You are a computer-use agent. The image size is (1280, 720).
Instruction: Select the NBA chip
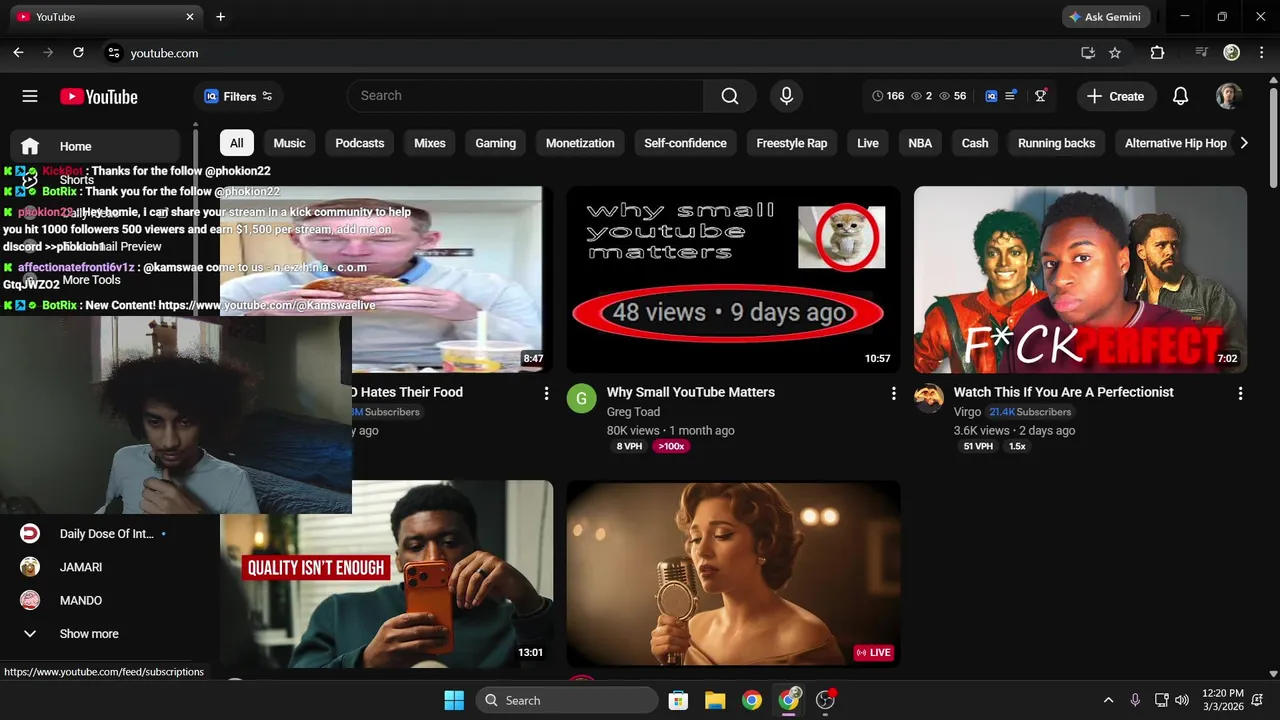click(x=920, y=143)
